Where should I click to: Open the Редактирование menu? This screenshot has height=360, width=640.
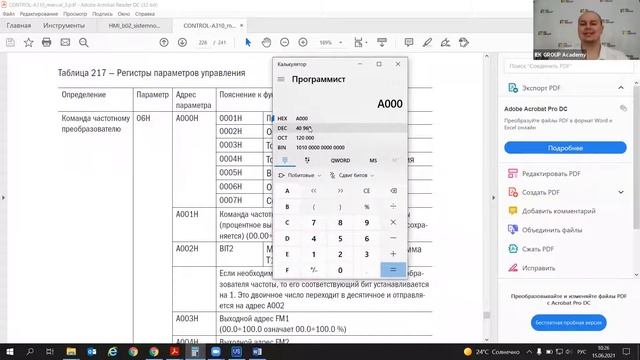tap(39, 14)
